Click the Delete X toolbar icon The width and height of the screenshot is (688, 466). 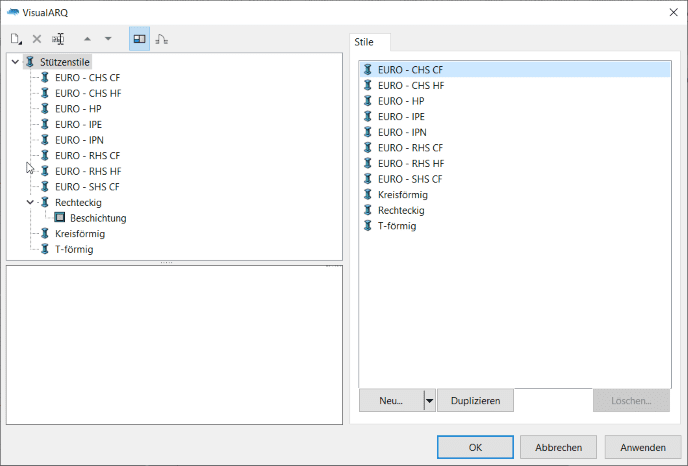pyautogui.click(x=37, y=39)
